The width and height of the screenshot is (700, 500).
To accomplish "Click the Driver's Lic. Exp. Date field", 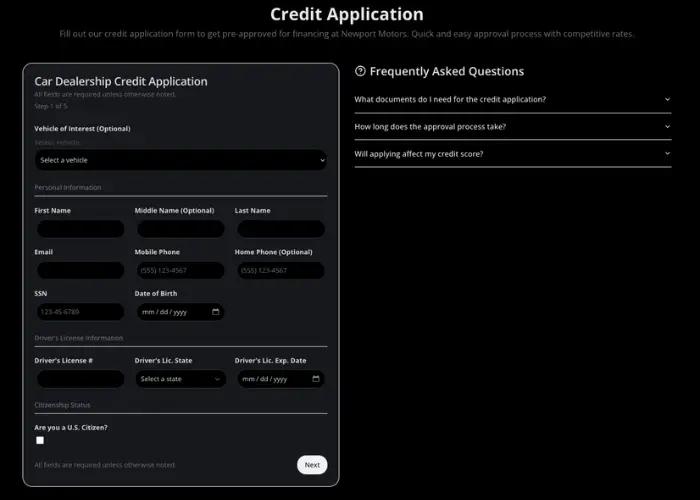I will [281, 379].
